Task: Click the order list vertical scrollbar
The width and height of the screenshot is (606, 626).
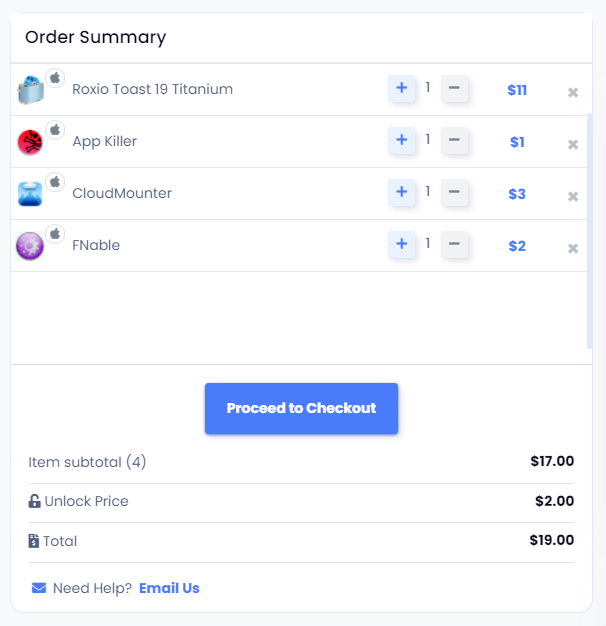Action: tap(590, 231)
